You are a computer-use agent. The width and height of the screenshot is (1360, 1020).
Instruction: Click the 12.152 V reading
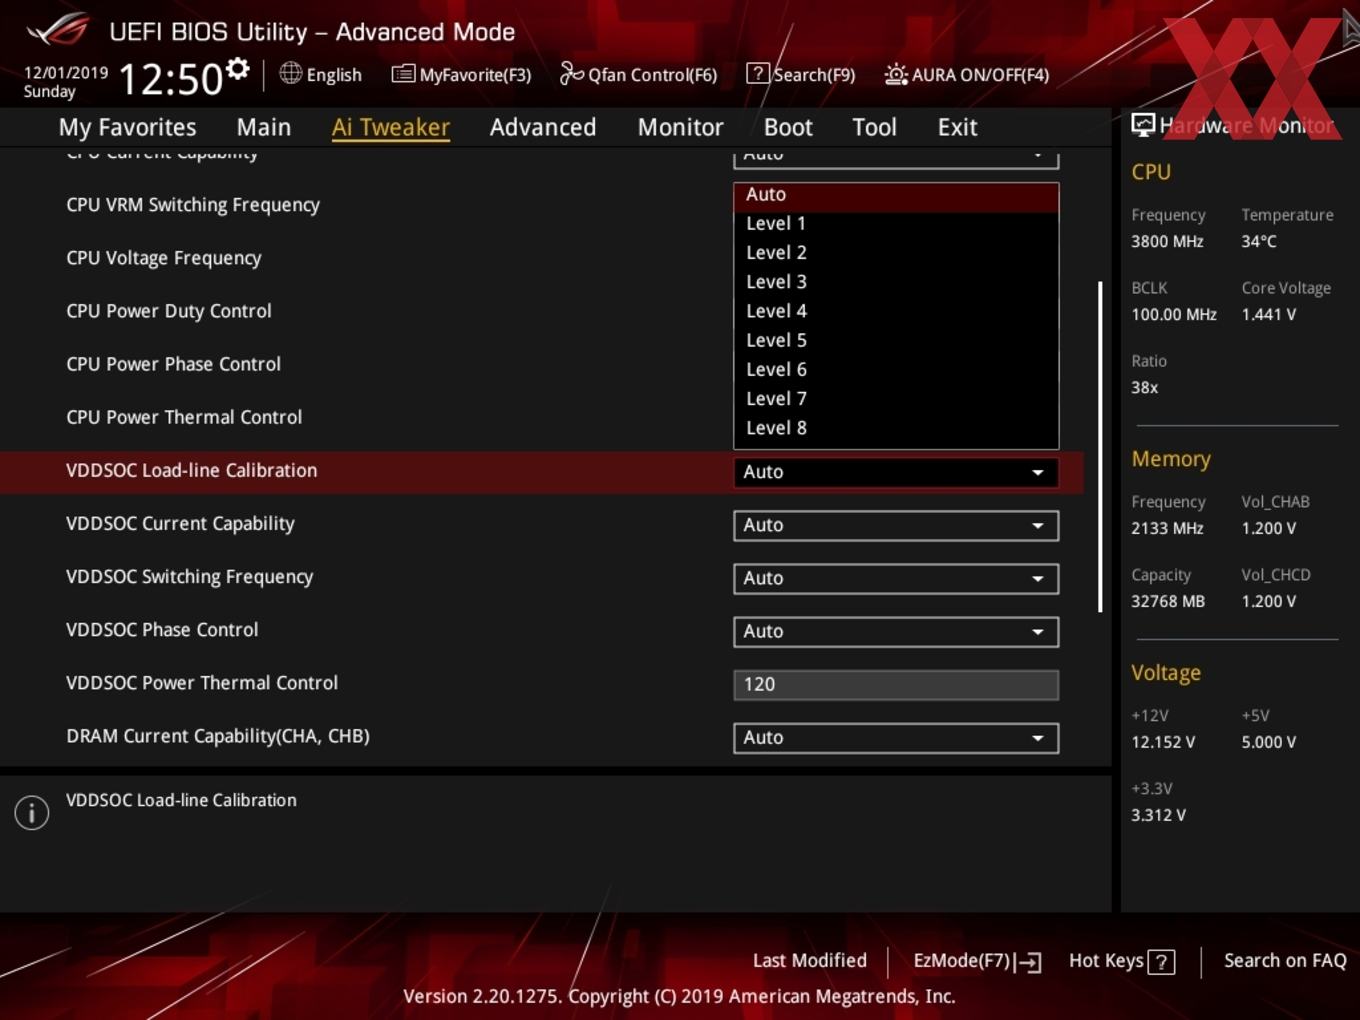[x=1163, y=742]
